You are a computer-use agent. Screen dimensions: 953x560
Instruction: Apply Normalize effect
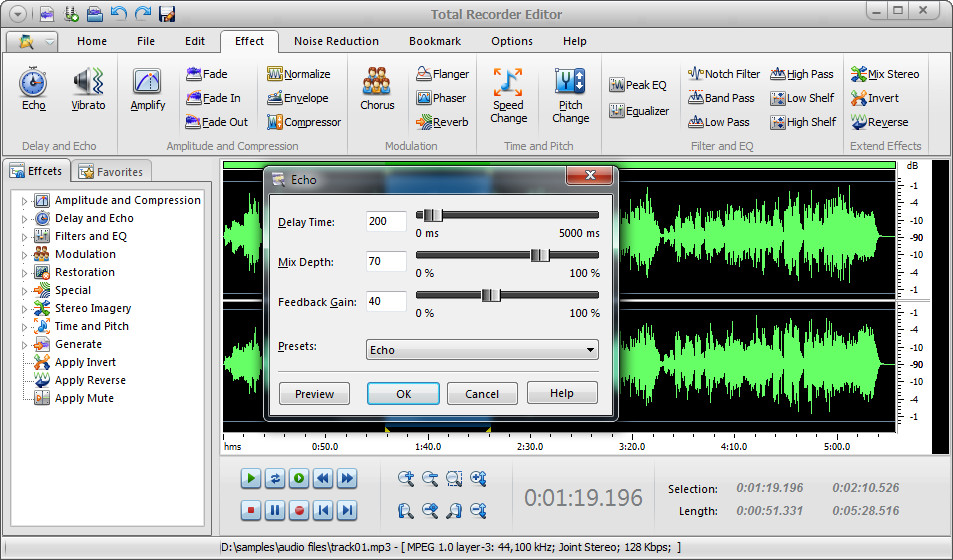click(298, 74)
